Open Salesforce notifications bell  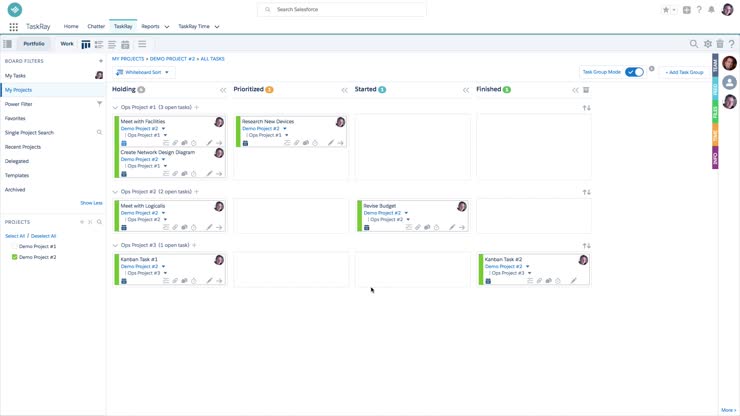click(711, 9)
